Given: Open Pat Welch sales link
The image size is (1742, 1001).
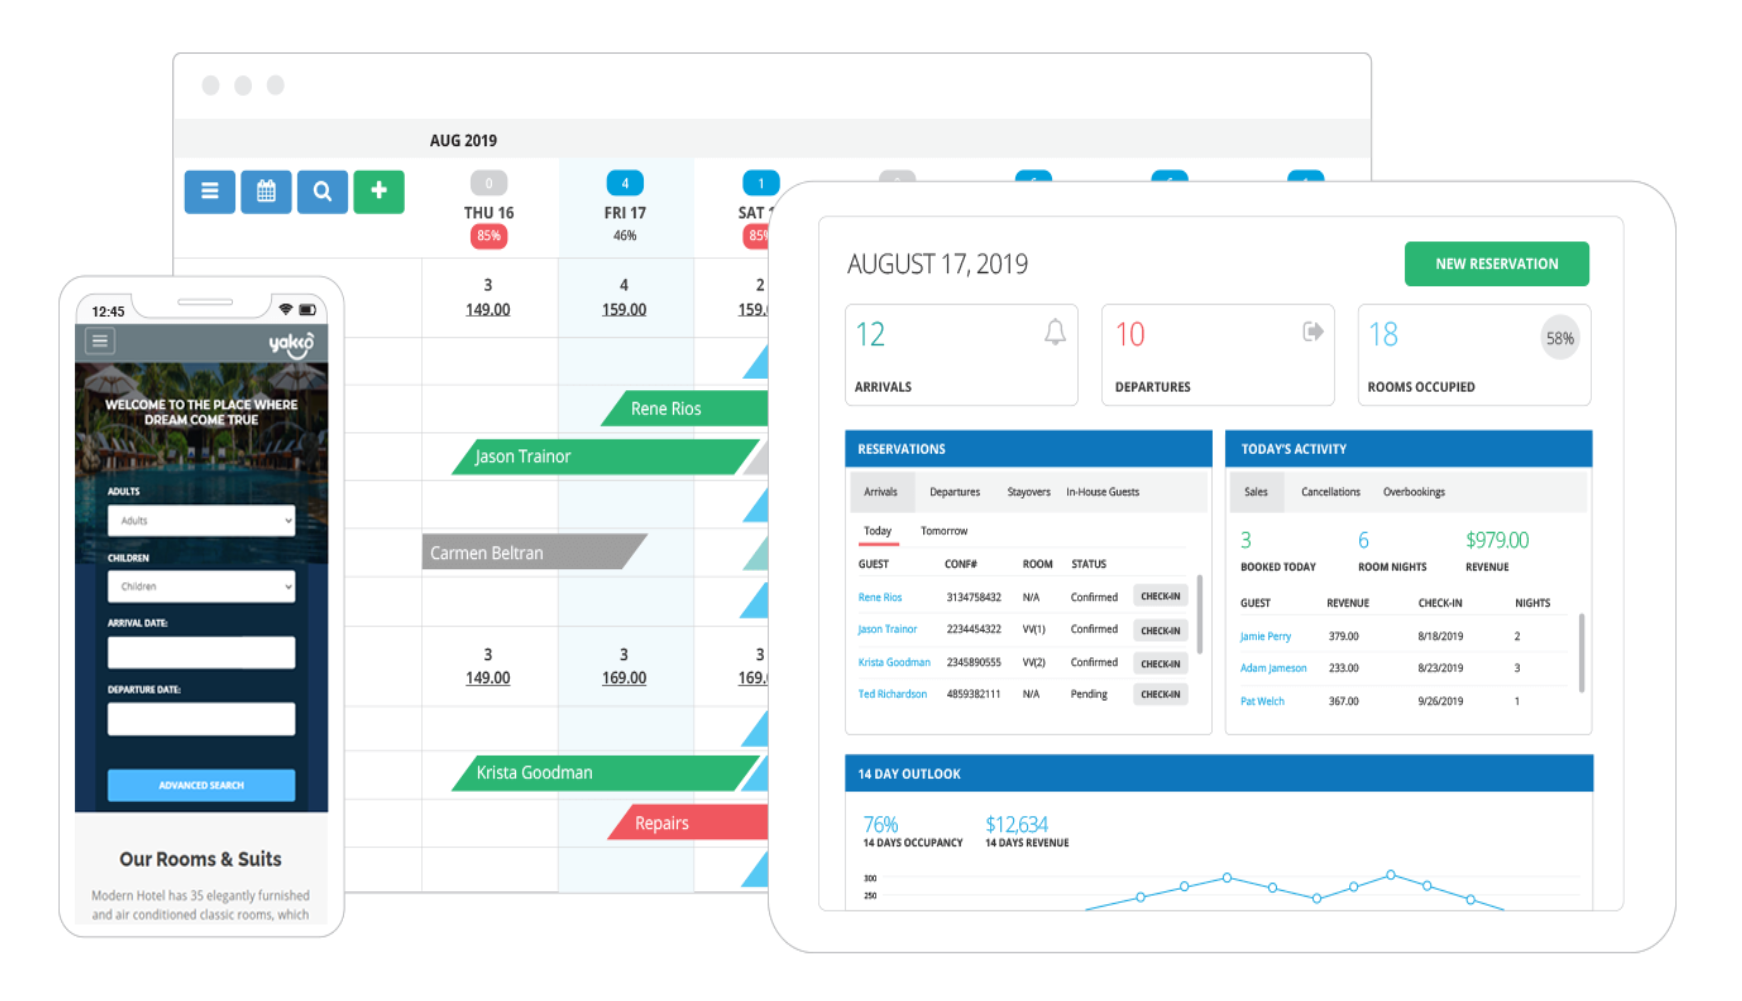Looking at the screenshot, I should (1262, 701).
